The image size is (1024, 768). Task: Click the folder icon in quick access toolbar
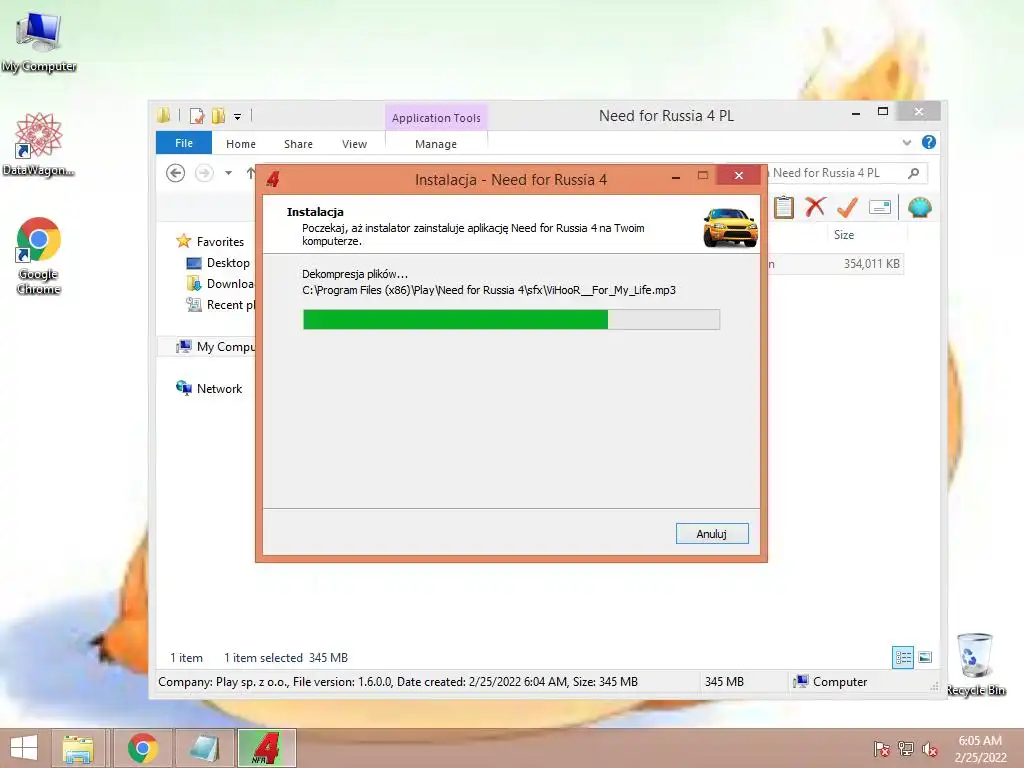click(164, 116)
